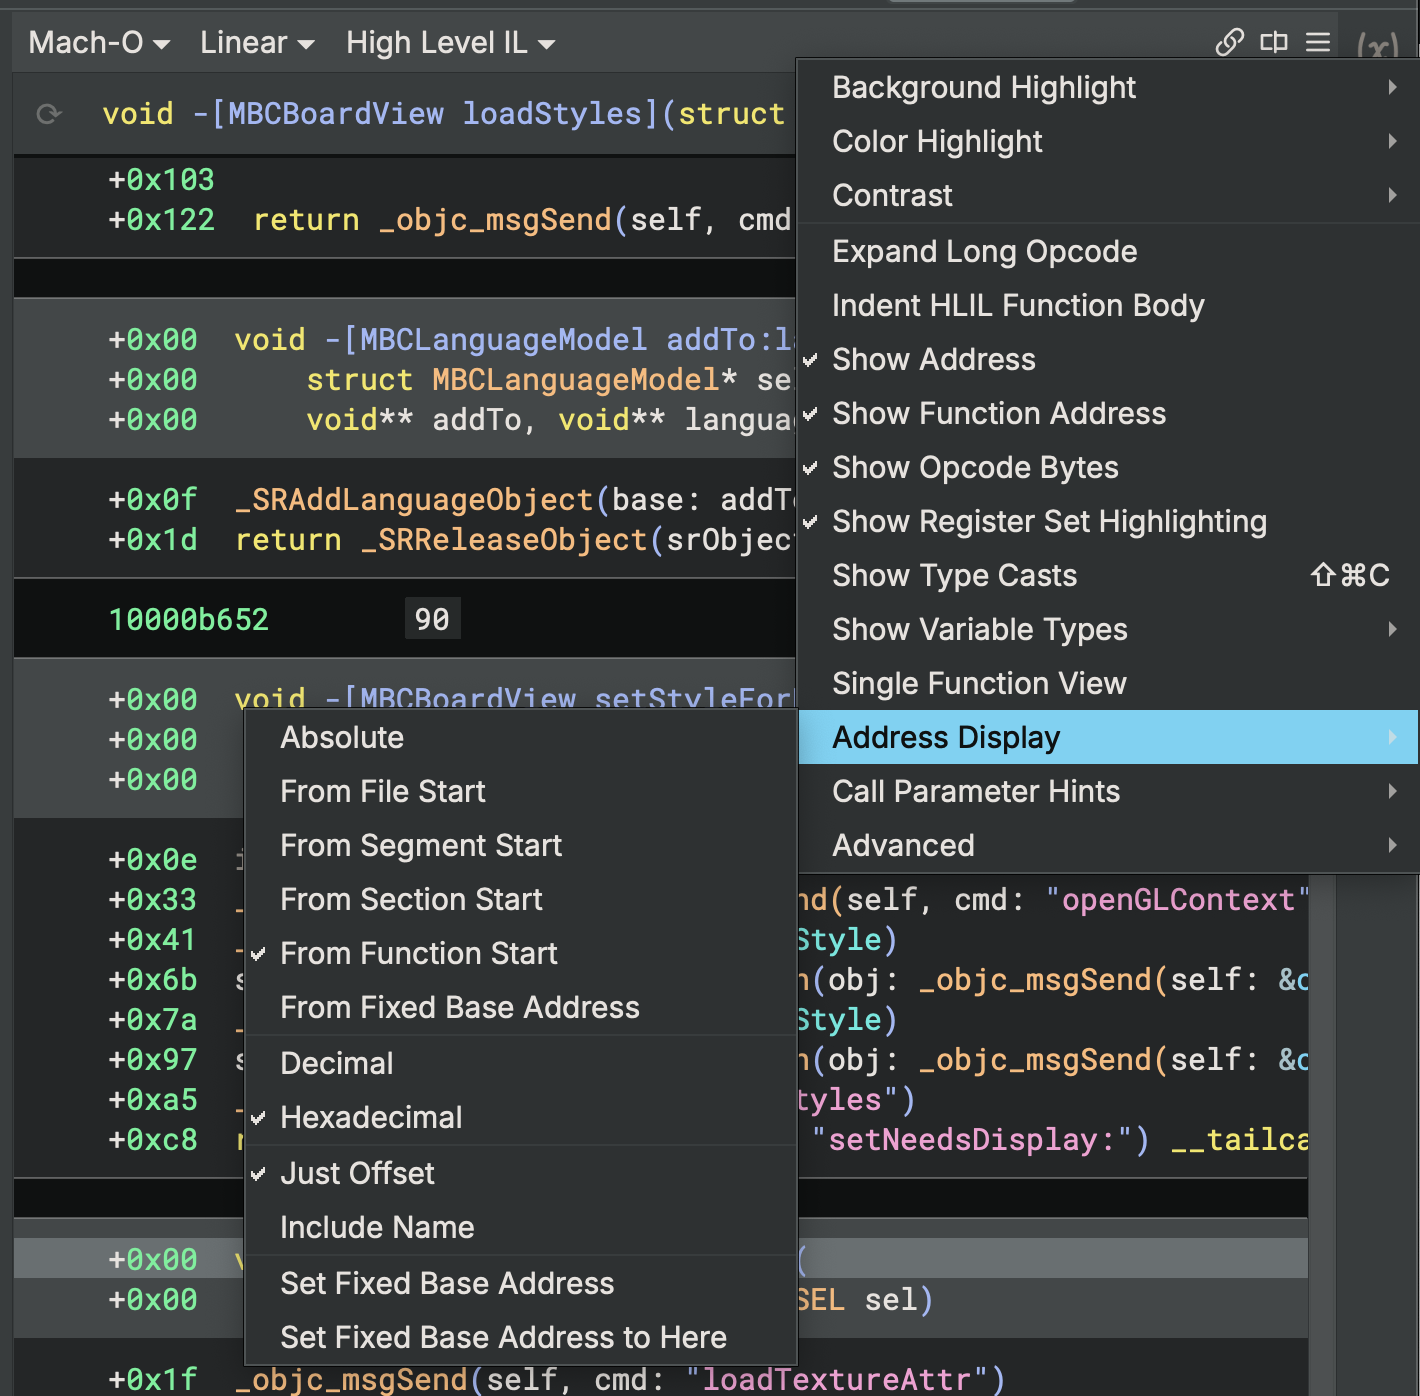1420x1396 pixels.
Task: Click the link/sync views chain icon
Action: 1229,42
